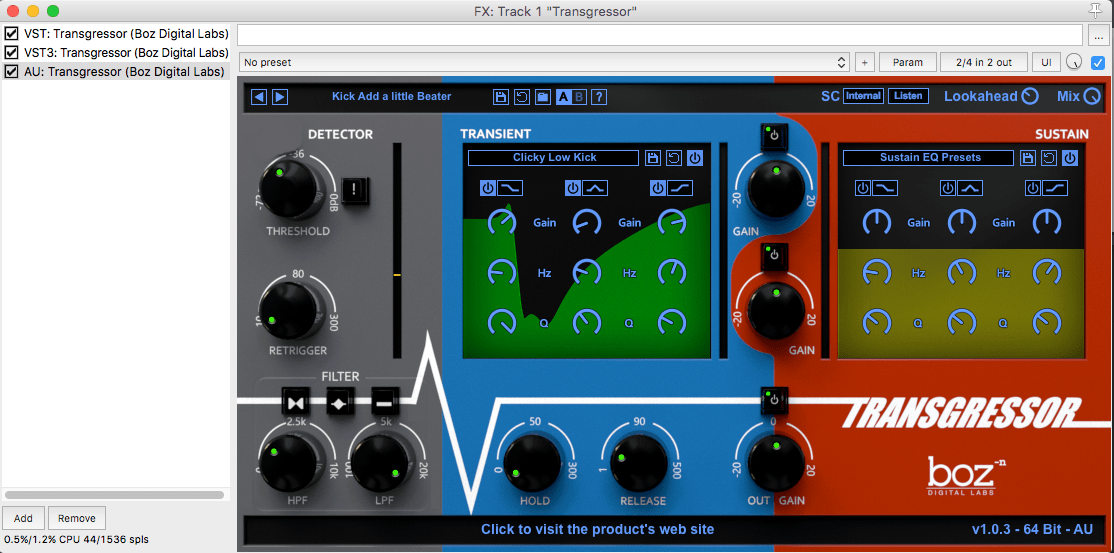Click the REAPER wet/dry knob by the UI button
The image size is (1114, 553).
(1075, 63)
